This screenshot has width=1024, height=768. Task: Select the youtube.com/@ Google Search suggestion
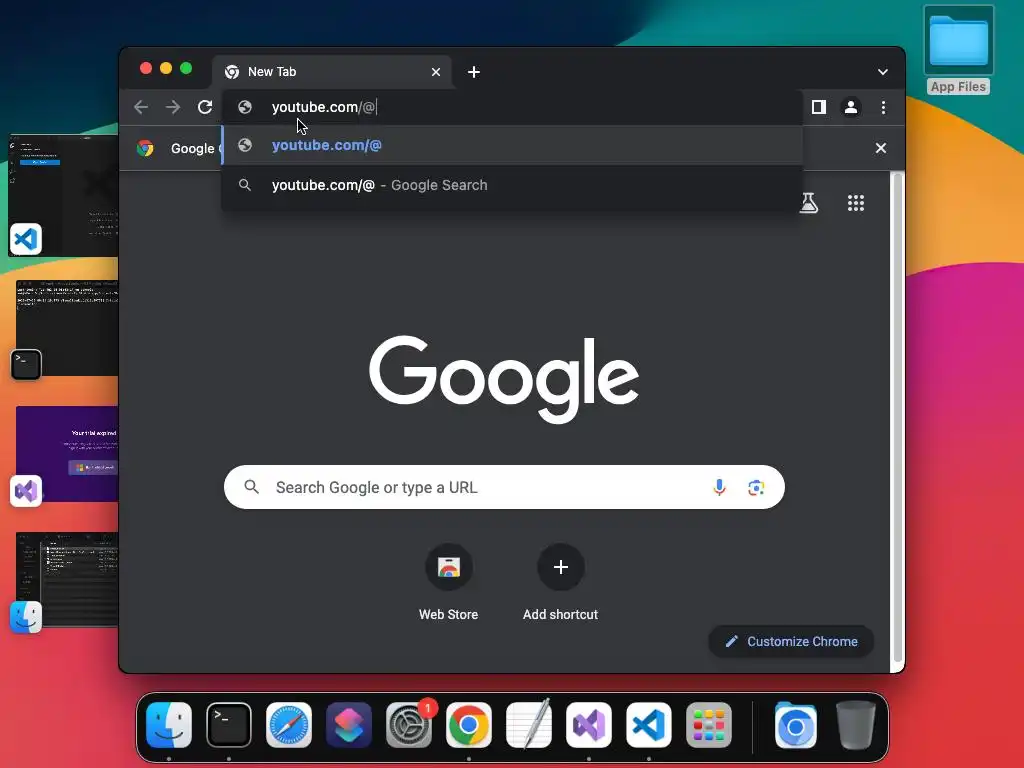(x=512, y=185)
